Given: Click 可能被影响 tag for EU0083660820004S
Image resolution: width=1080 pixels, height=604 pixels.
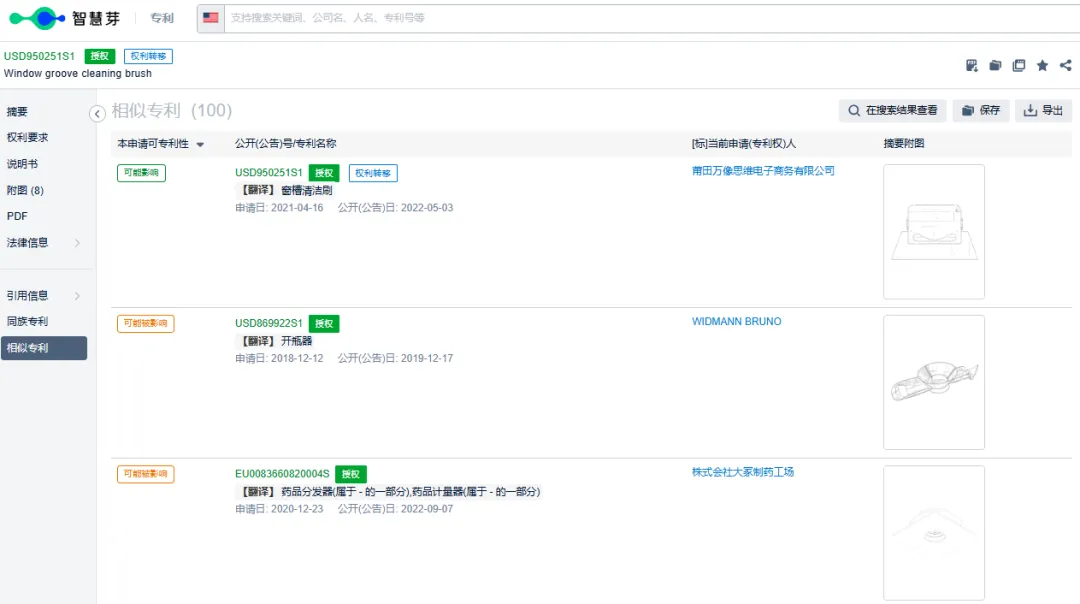Looking at the screenshot, I should click(145, 474).
